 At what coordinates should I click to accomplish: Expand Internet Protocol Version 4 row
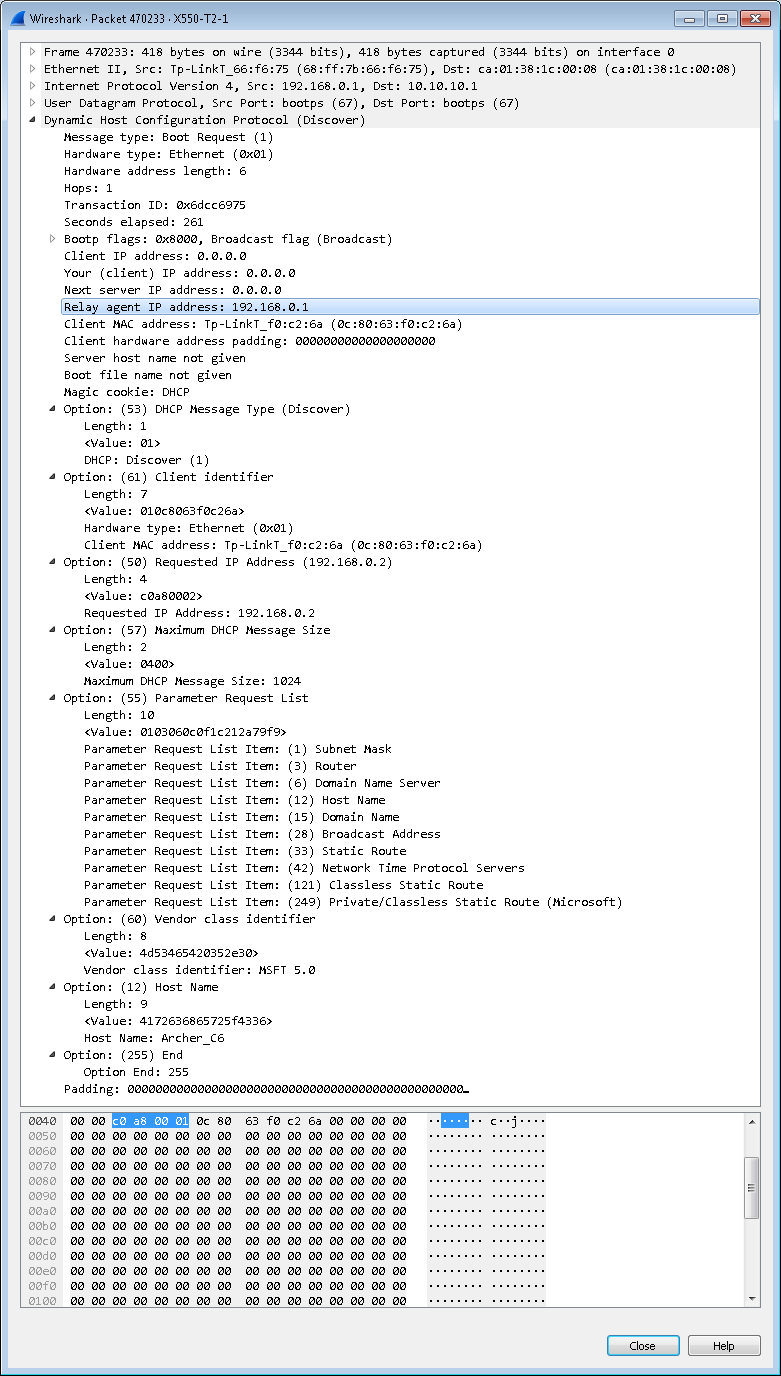[33, 86]
